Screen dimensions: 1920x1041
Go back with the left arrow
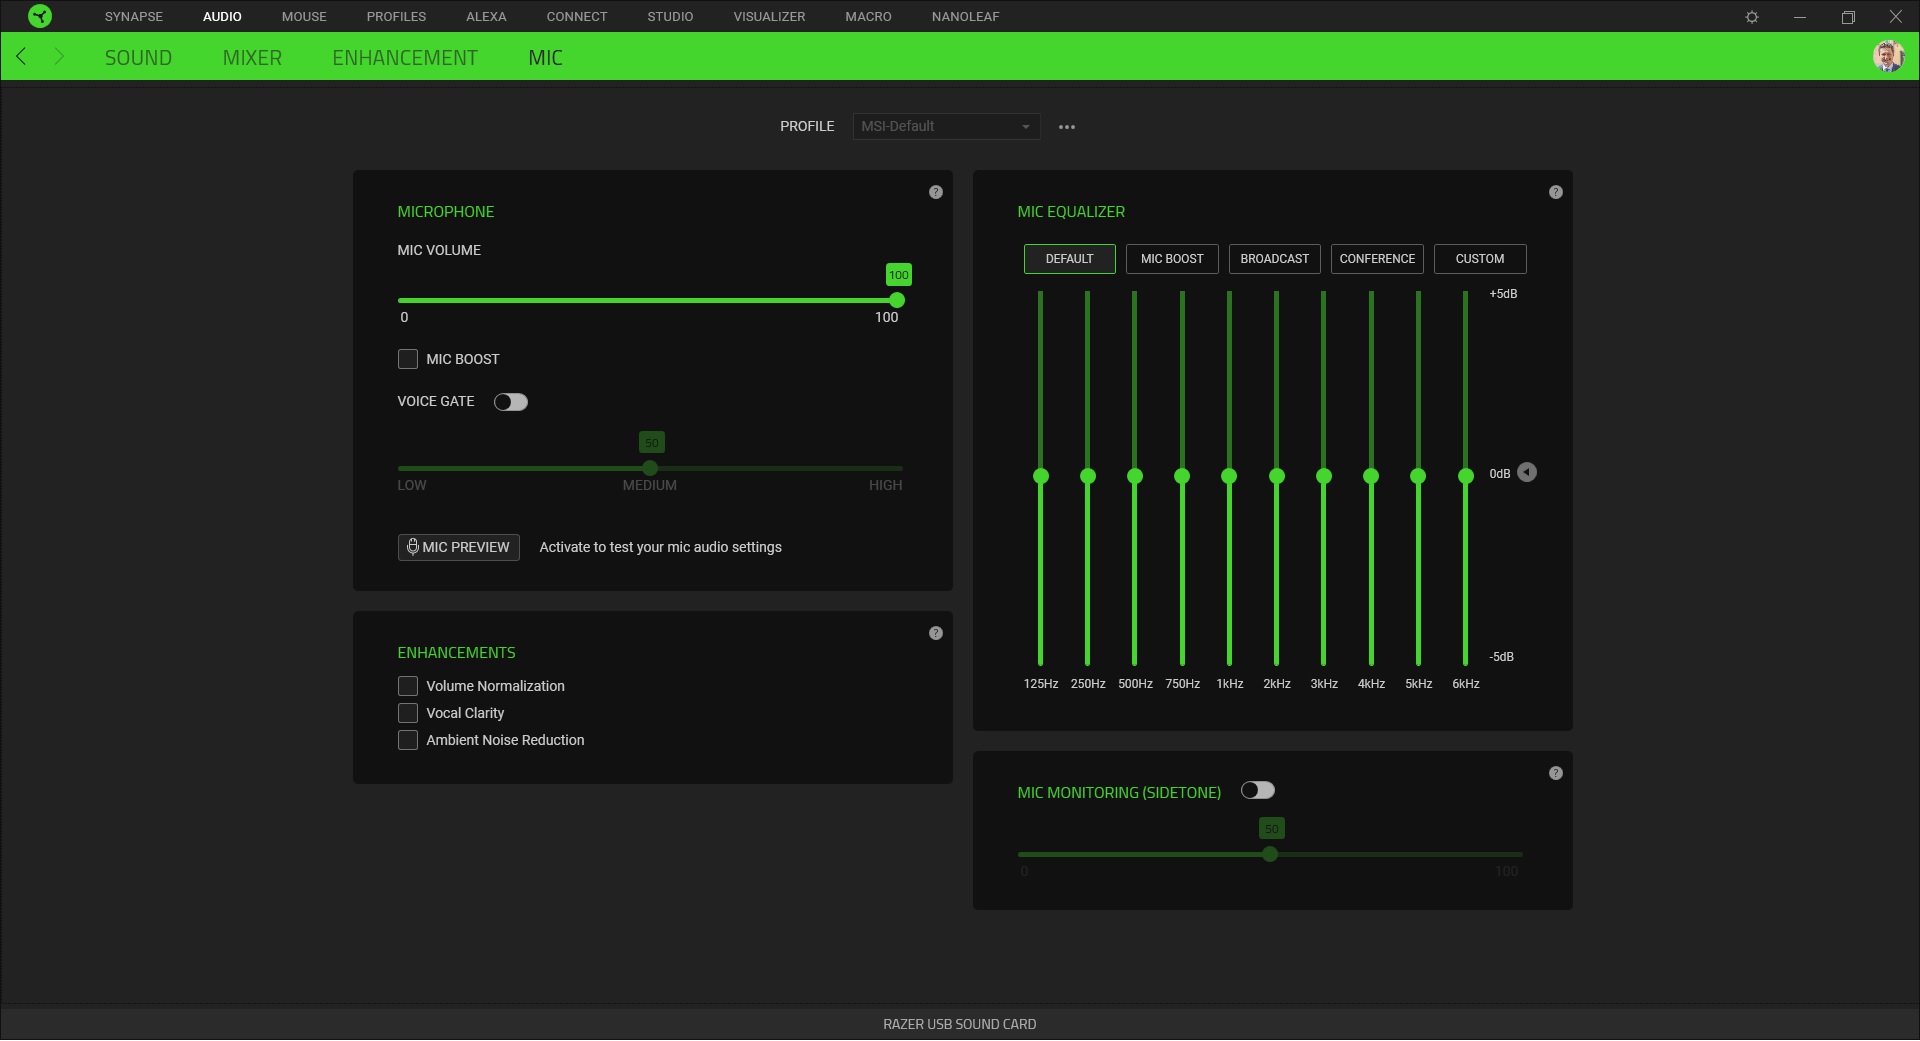coord(21,57)
